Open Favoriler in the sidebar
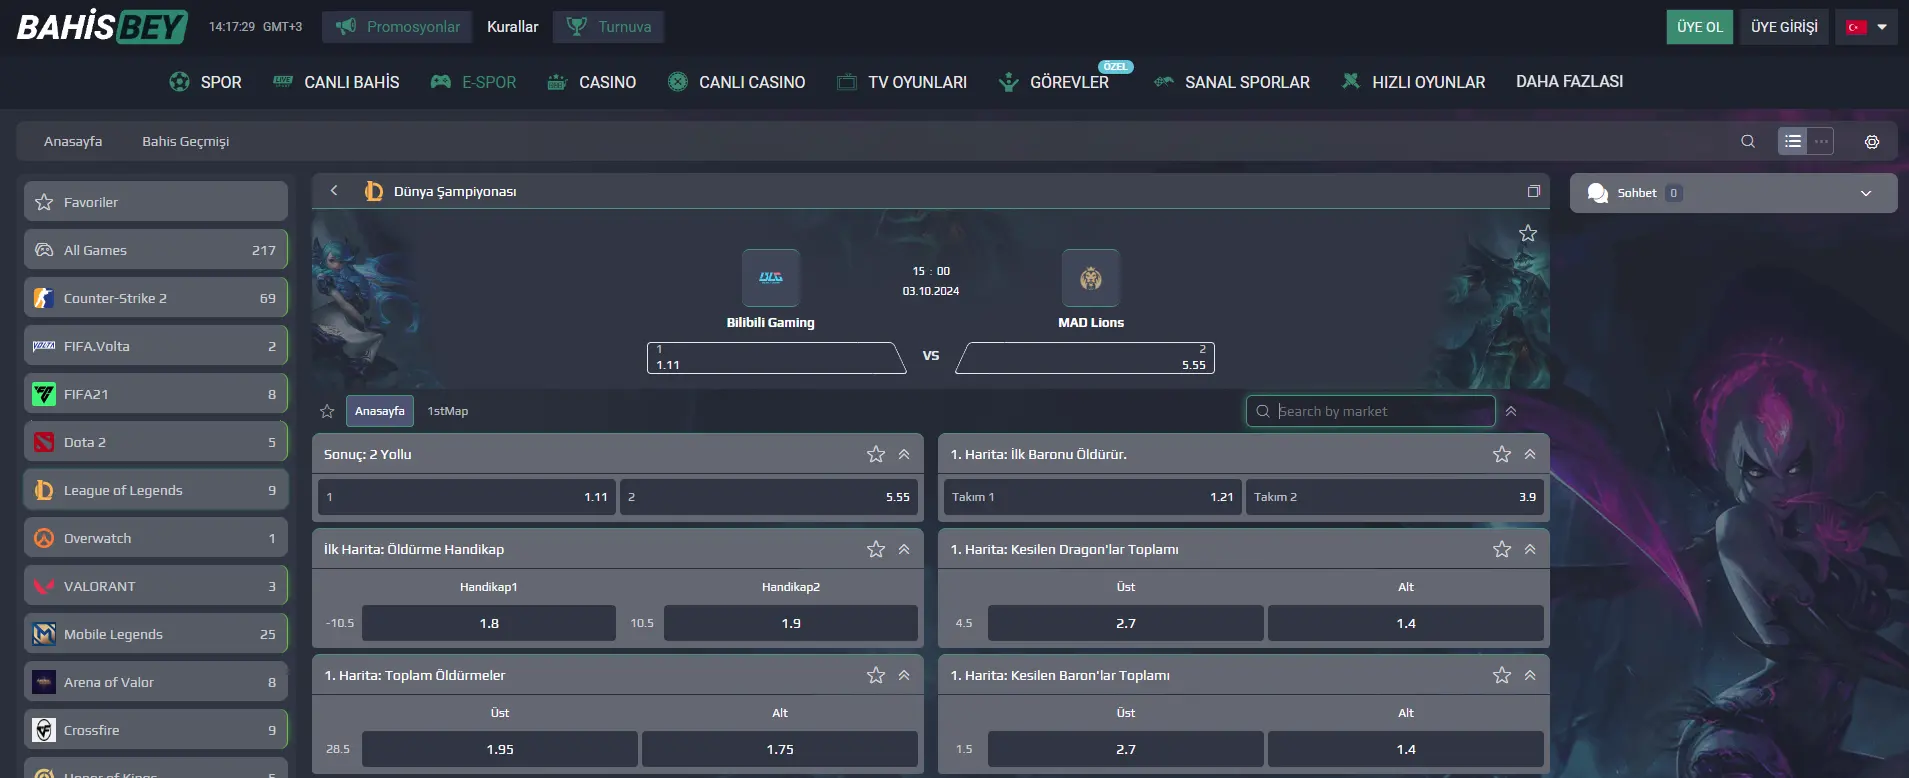 point(156,201)
